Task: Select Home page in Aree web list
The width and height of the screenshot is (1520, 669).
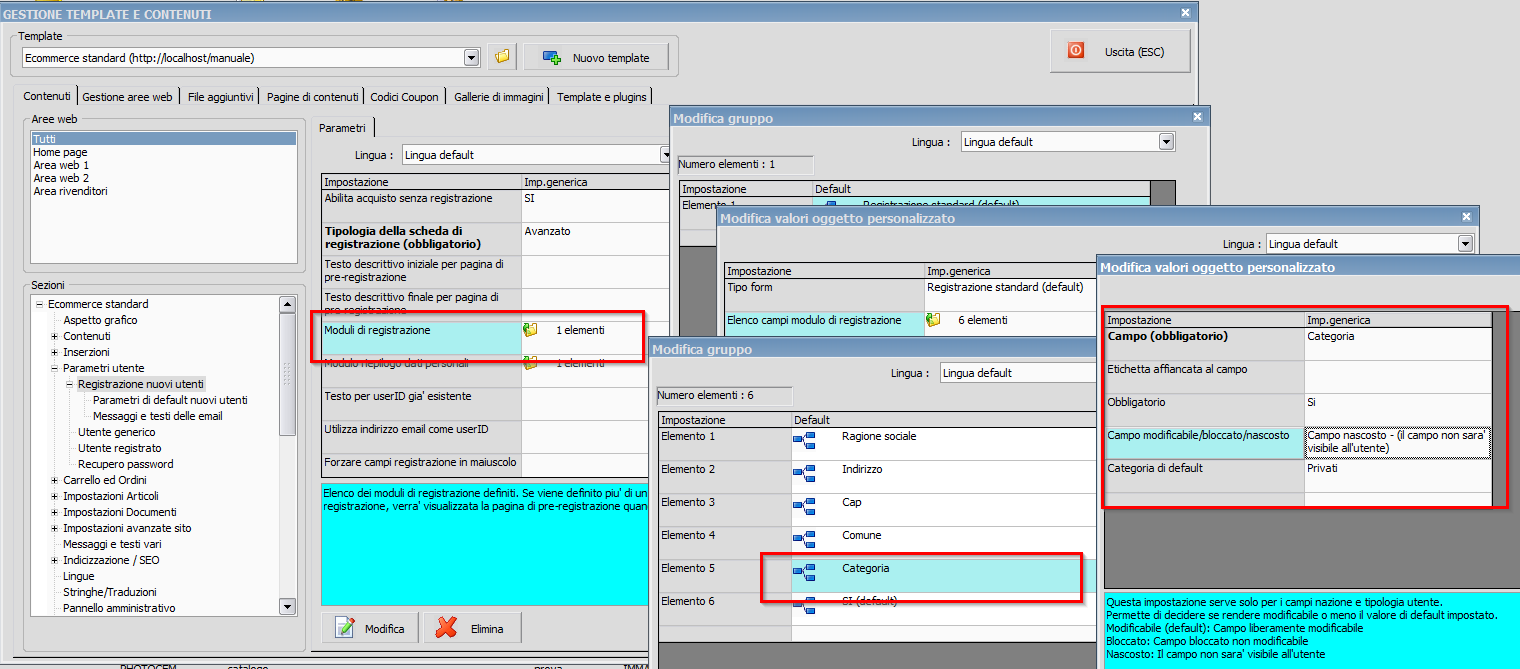Action: [x=164, y=152]
